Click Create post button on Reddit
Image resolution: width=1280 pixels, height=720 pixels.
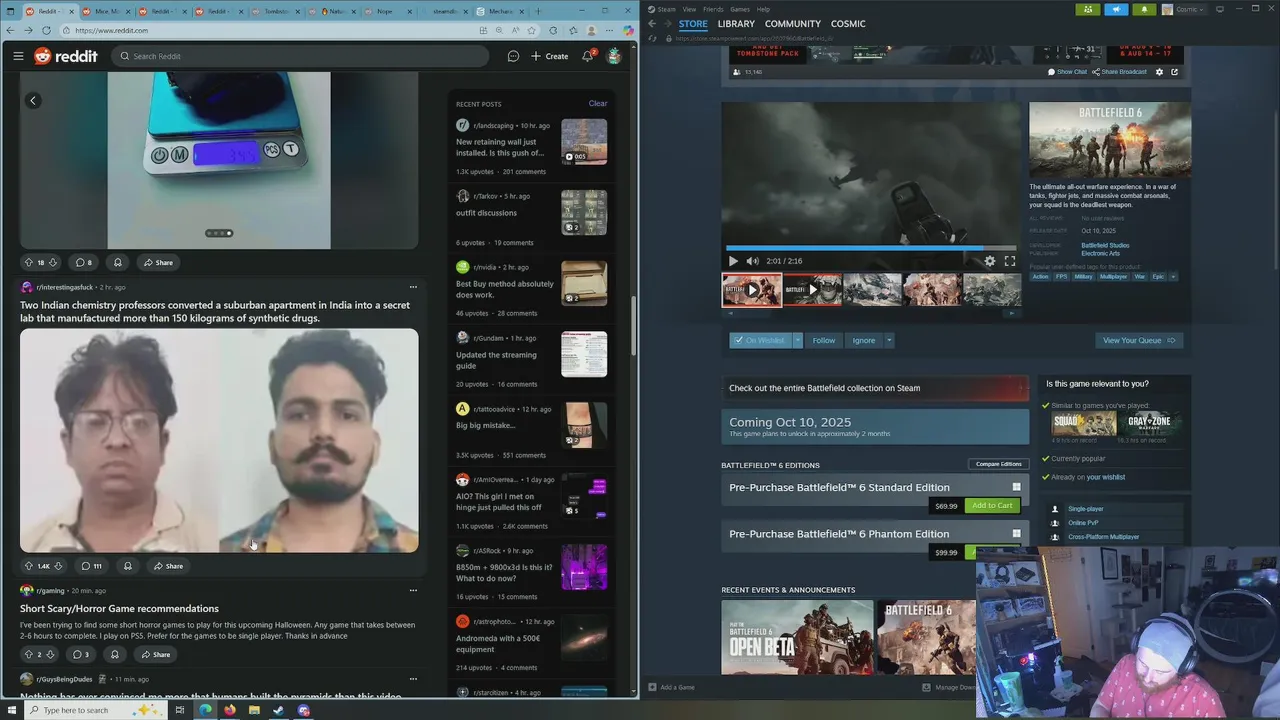(550, 56)
